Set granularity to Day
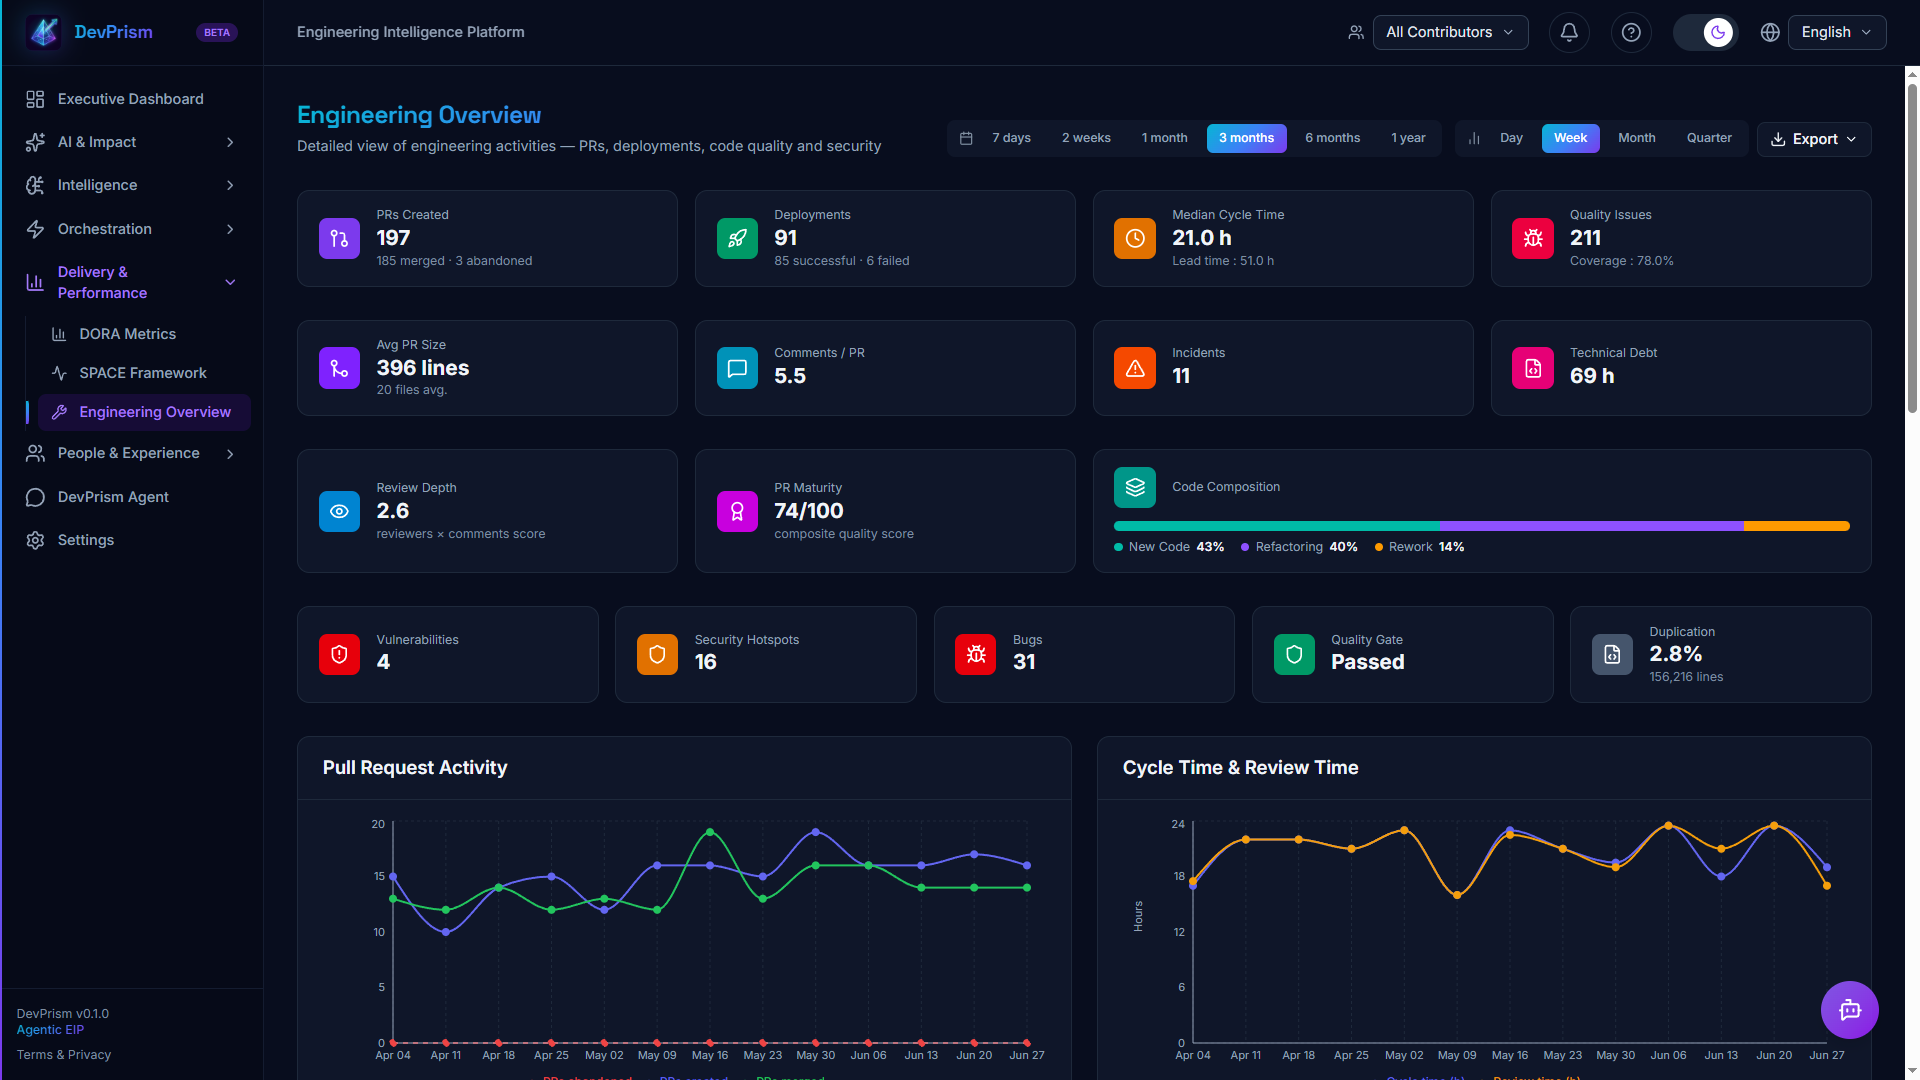This screenshot has height=1080, width=1920. click(x=1511, y=138)
